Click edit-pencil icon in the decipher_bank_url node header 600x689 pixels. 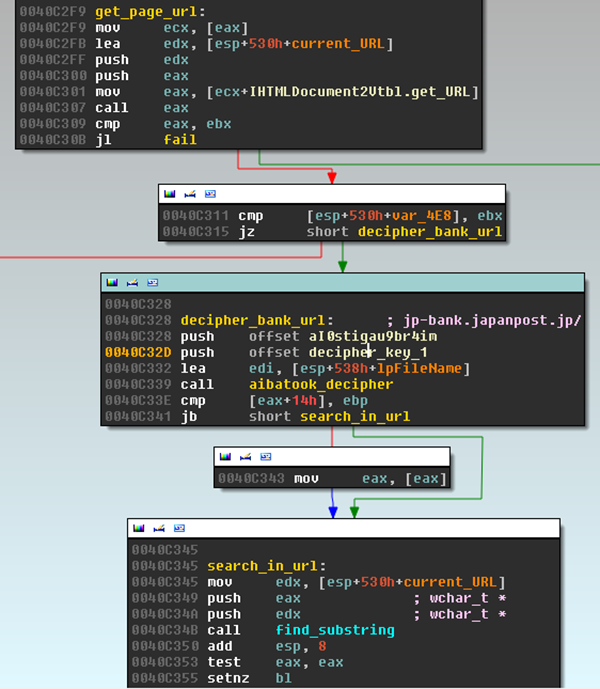coord(132,283)
